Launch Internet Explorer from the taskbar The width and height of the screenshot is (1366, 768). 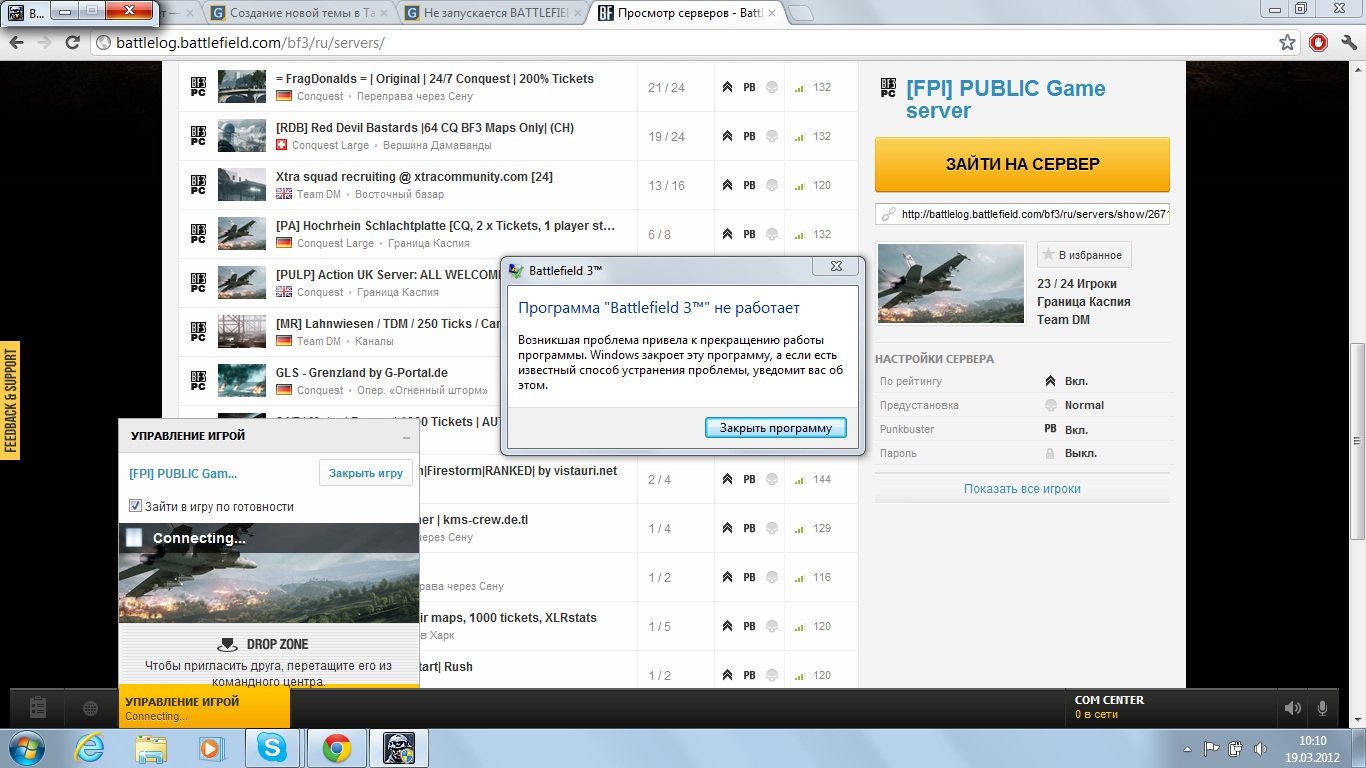click(90, 748)
